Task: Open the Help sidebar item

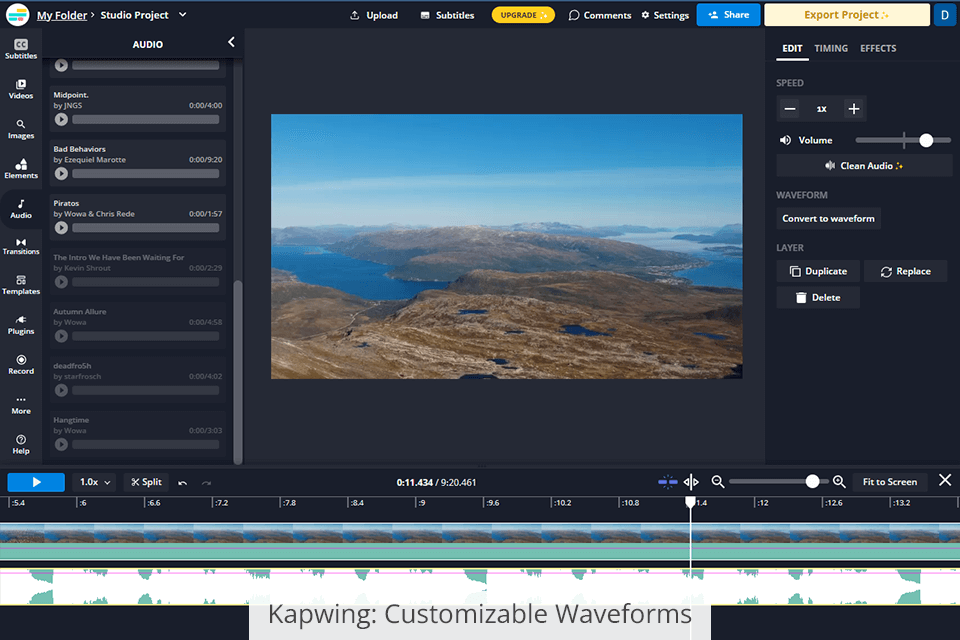Action: coord(21,445)
